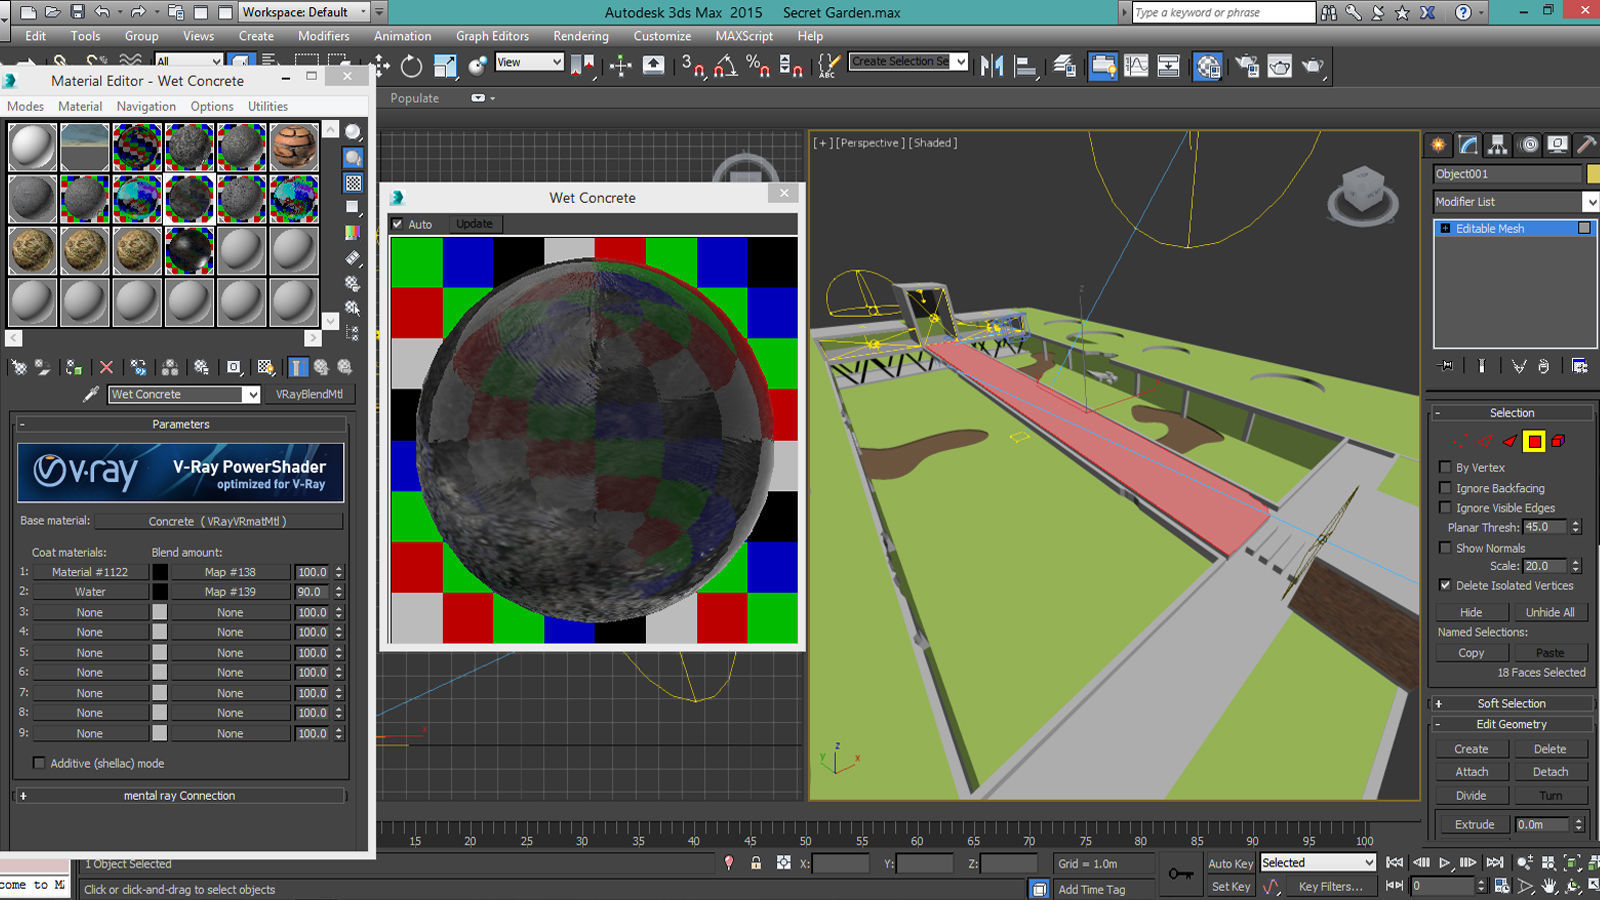Toggle the Angle Snap button

tap(726, 66)
